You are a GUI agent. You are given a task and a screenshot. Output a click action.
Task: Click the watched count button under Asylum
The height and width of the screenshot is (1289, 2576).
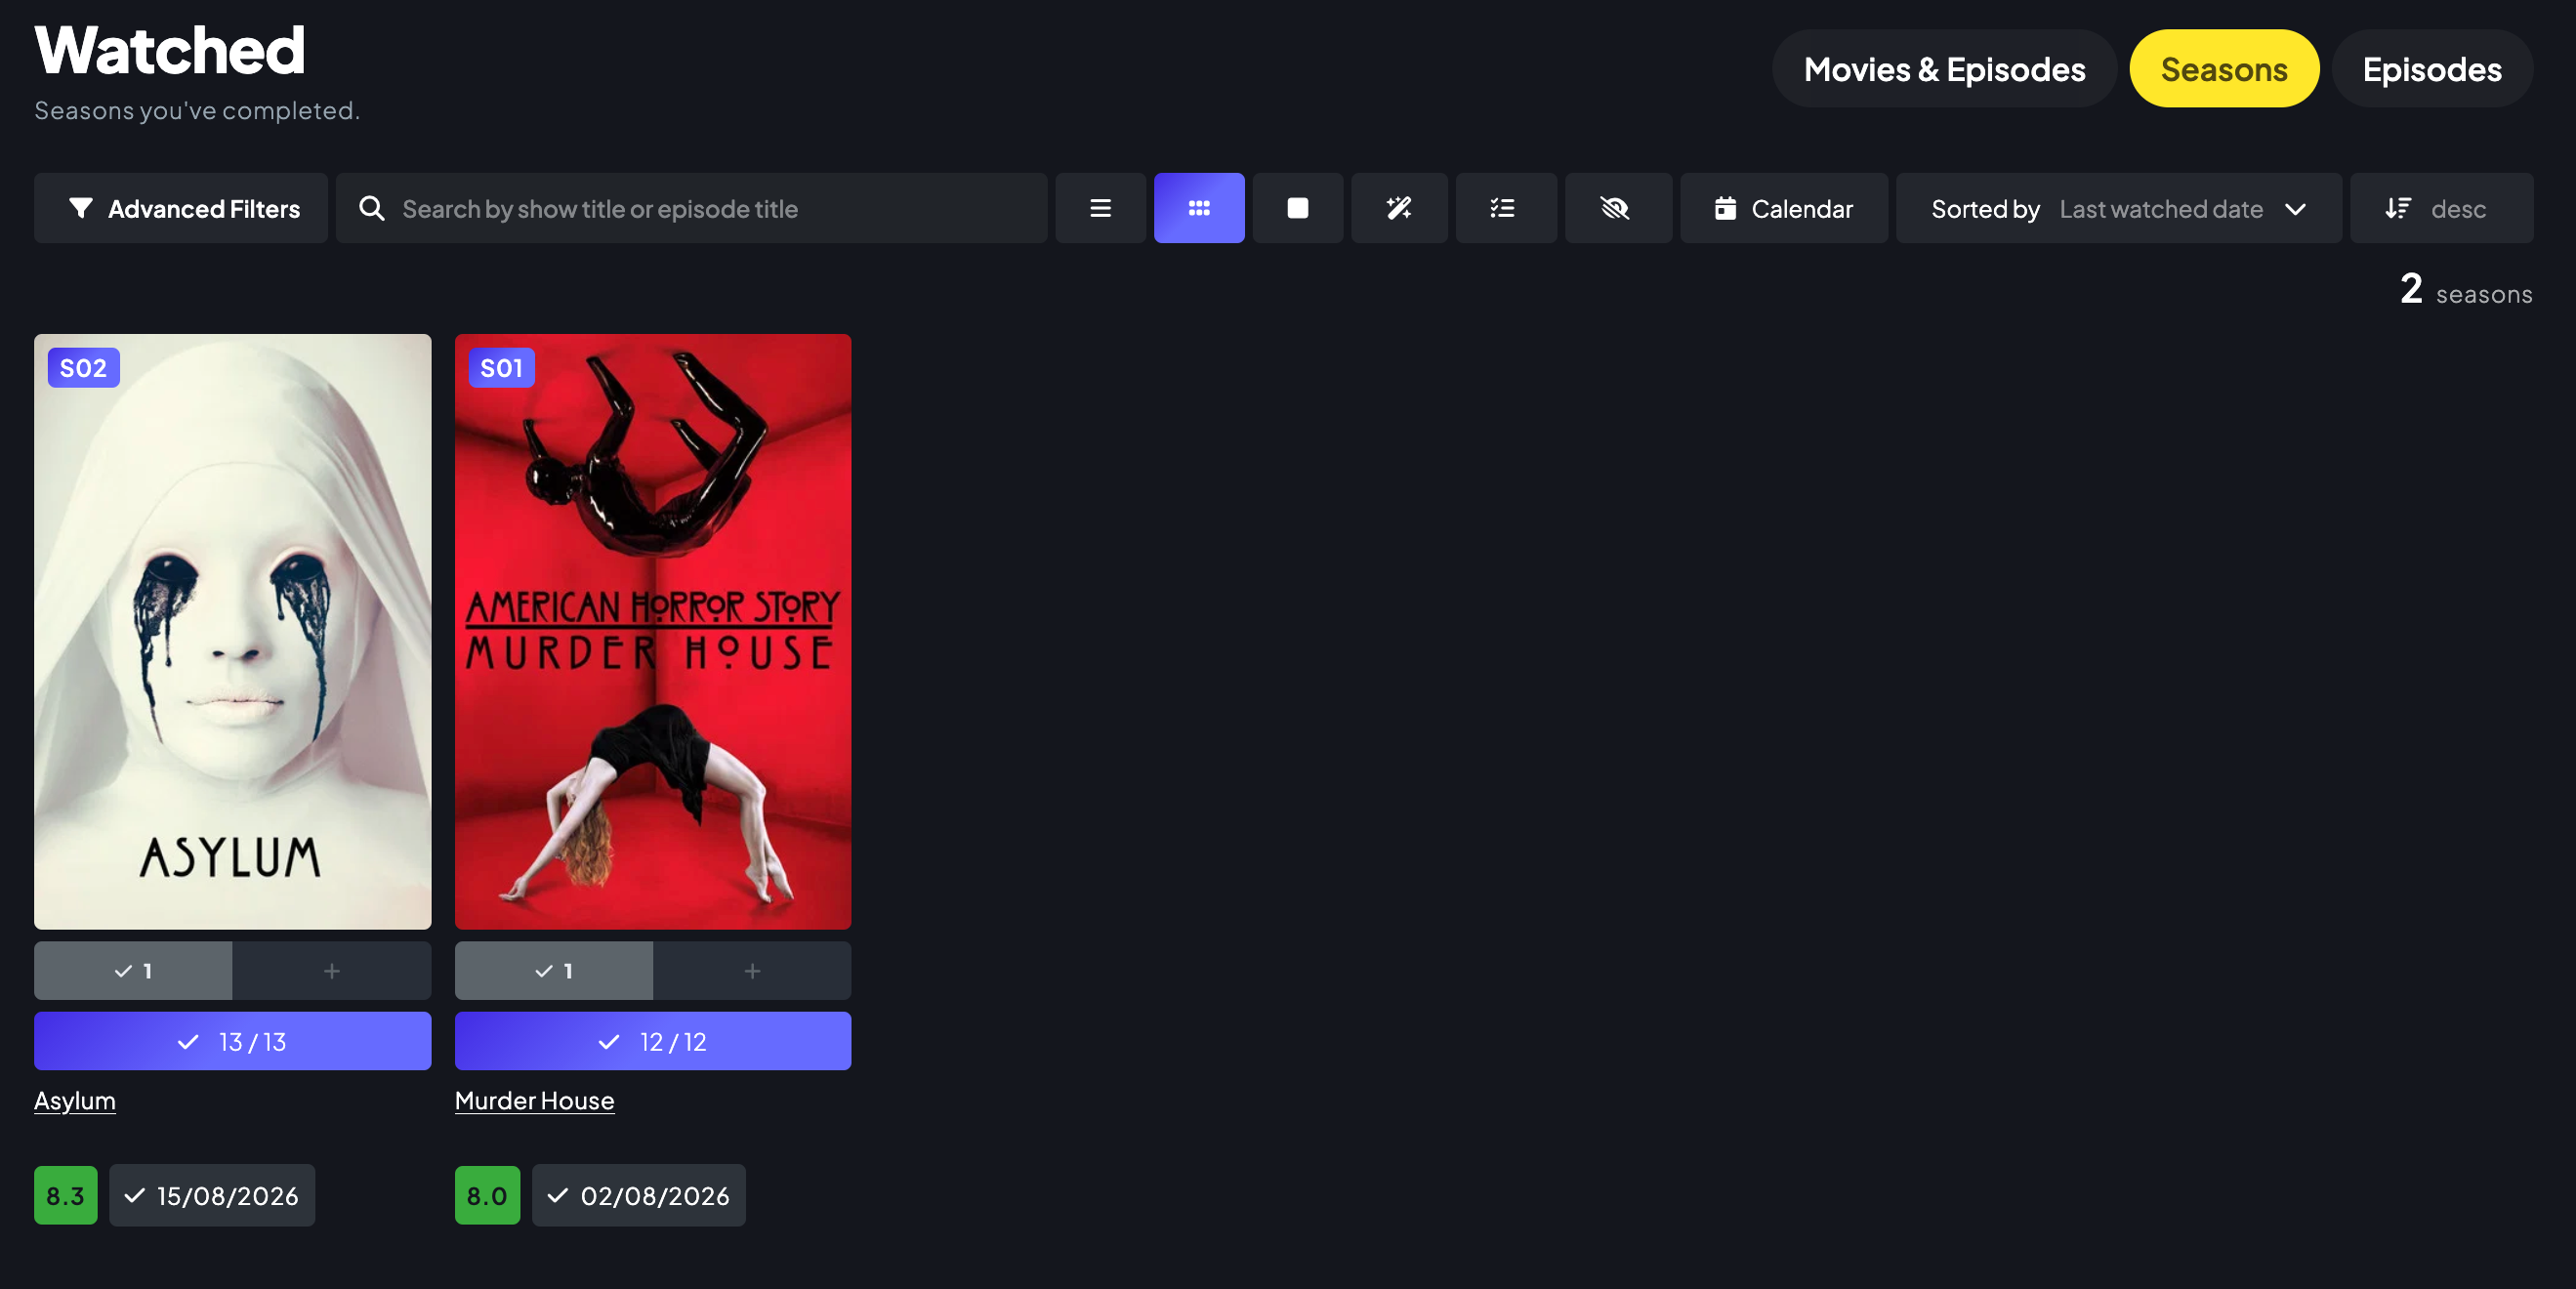point(133,970)
